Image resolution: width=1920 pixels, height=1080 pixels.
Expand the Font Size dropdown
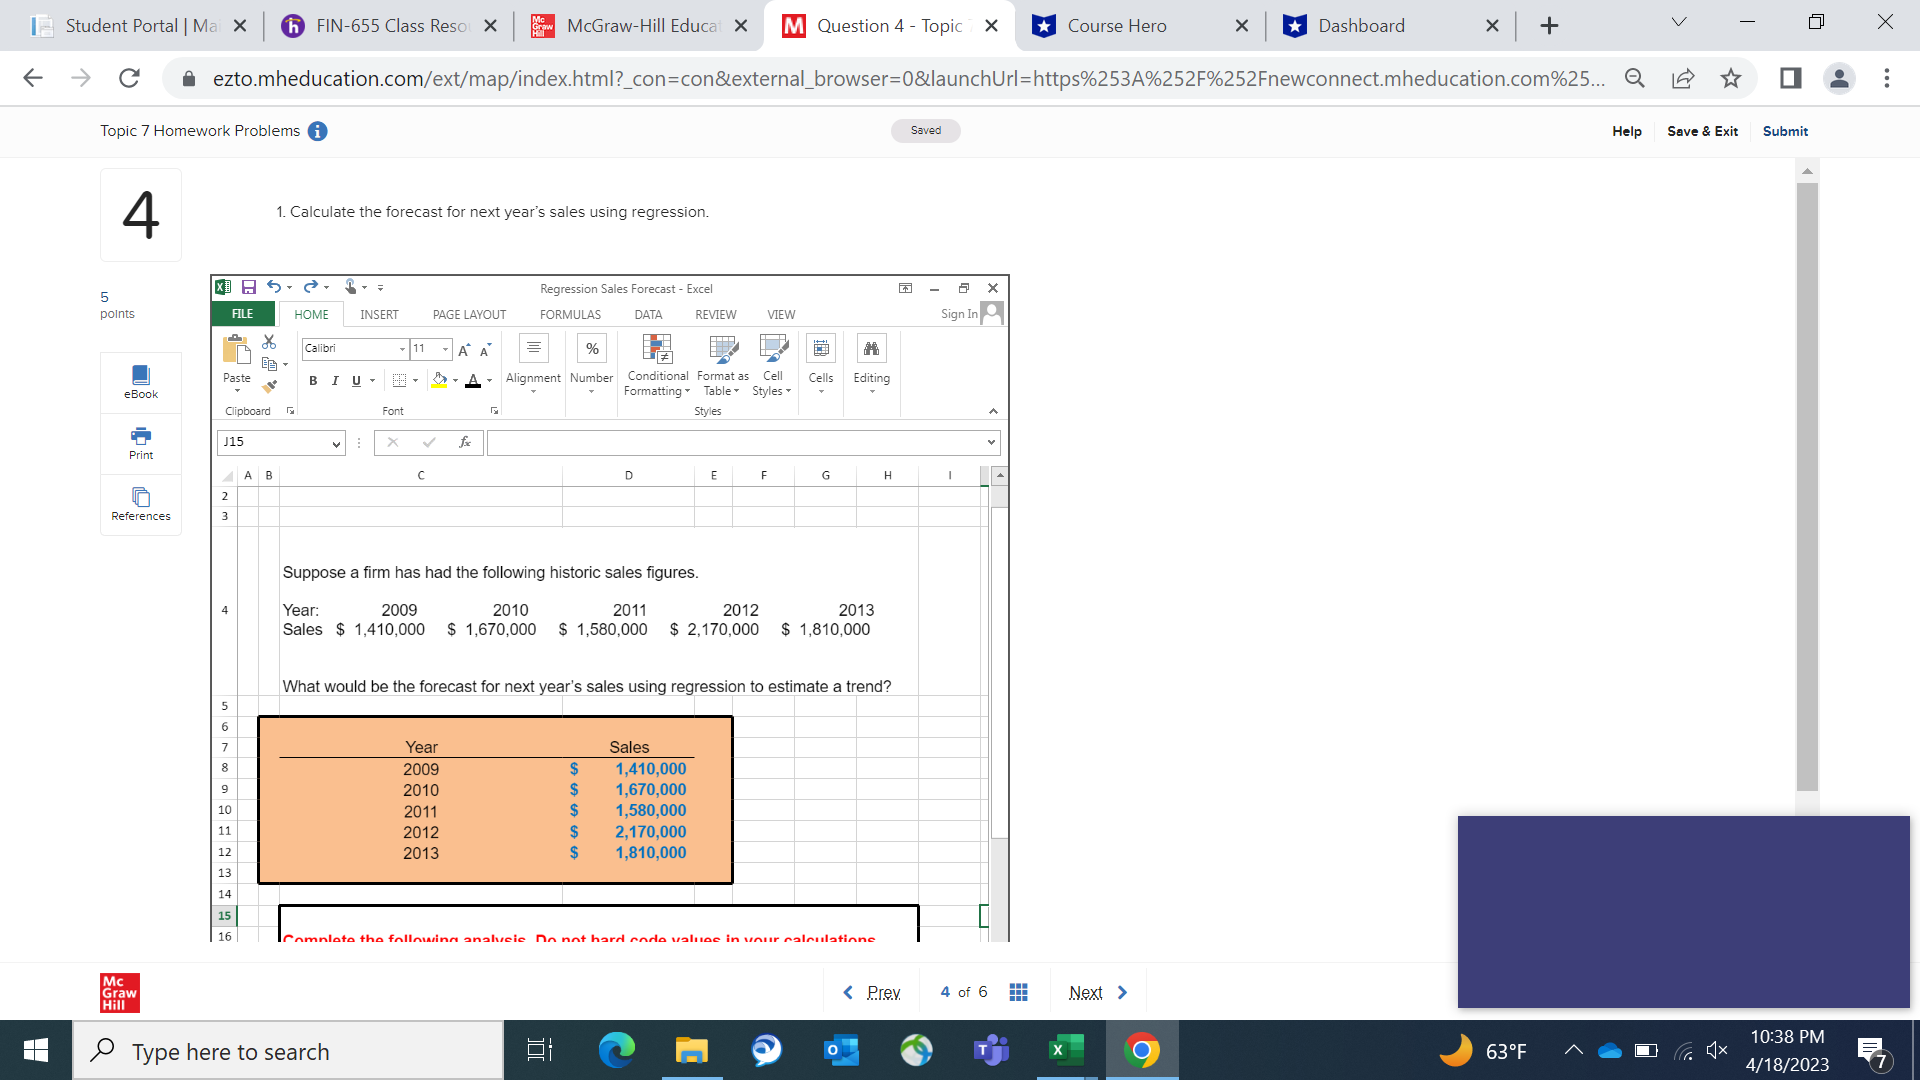(444, 349)
